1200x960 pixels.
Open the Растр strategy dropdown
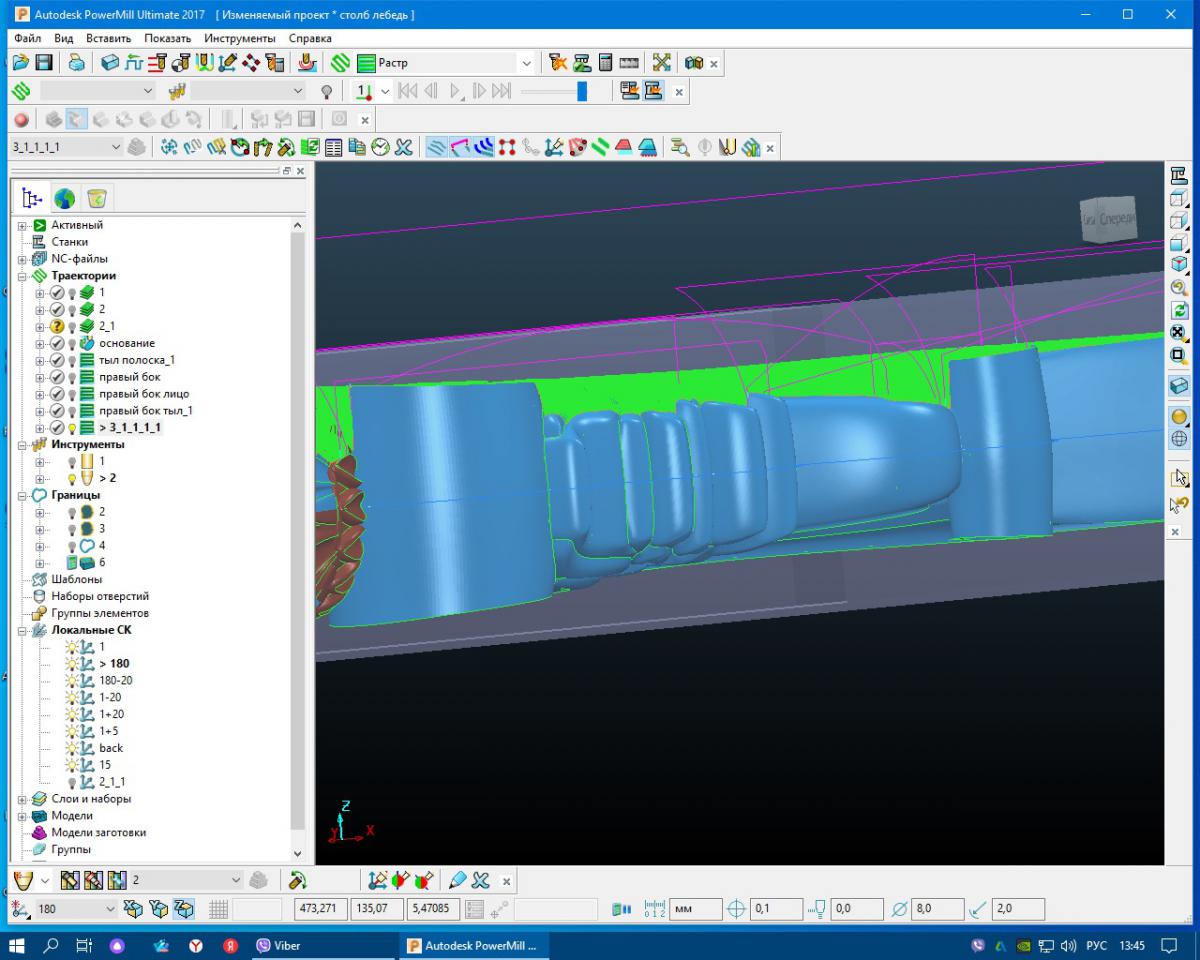(x=527, y=63)
